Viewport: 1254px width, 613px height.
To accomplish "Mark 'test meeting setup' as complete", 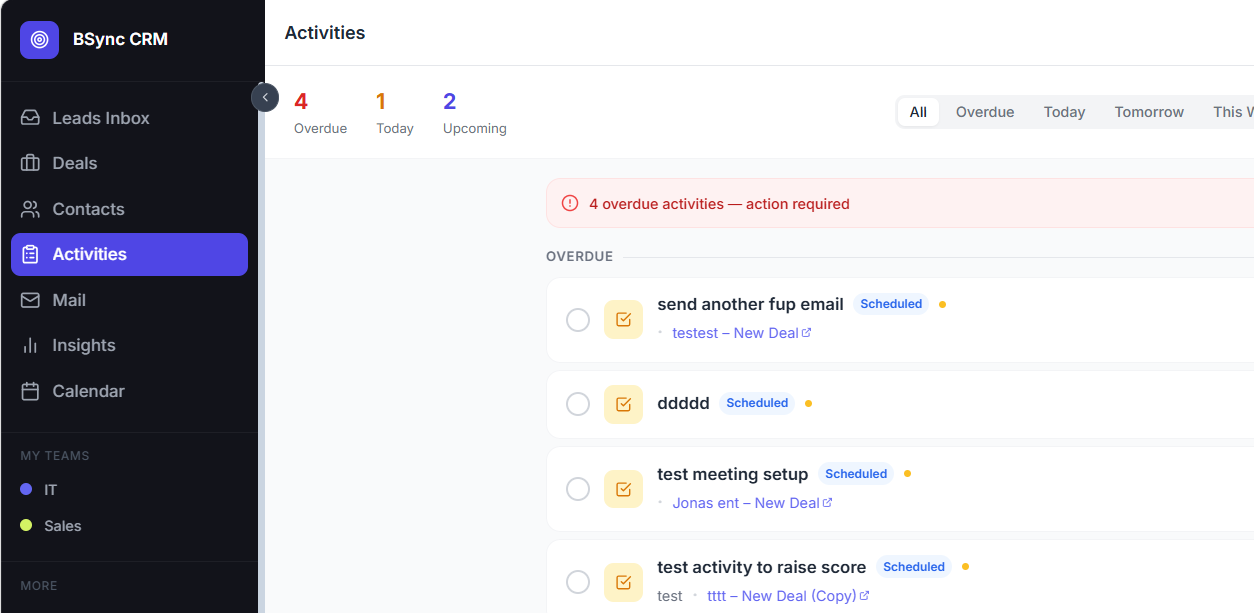I will (x=578, y=489).
